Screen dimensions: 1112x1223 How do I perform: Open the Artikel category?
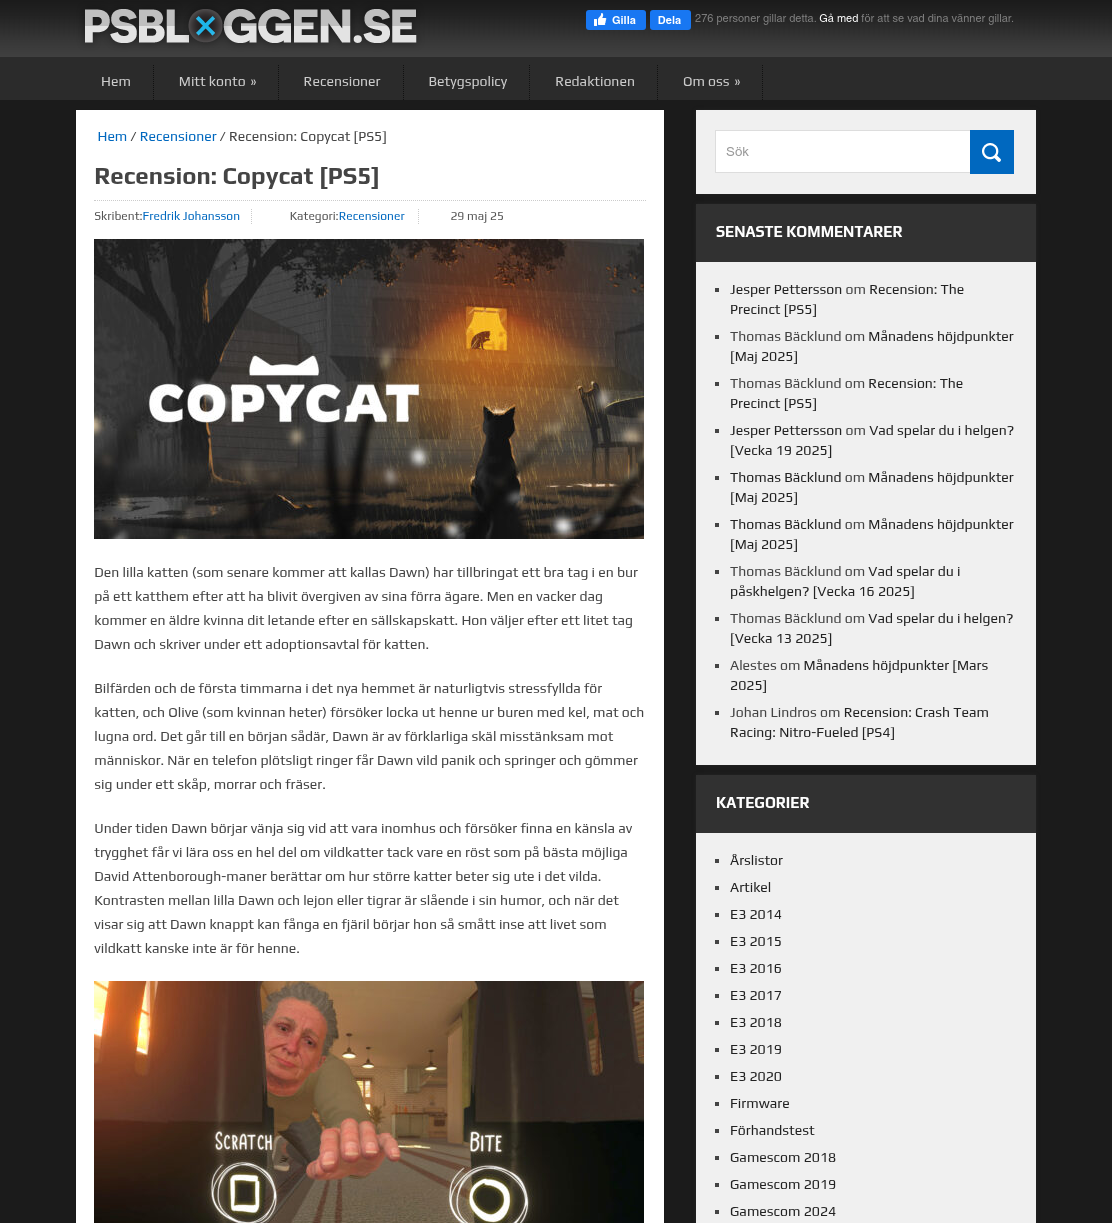pyautogui.click(x=750, y=888)
